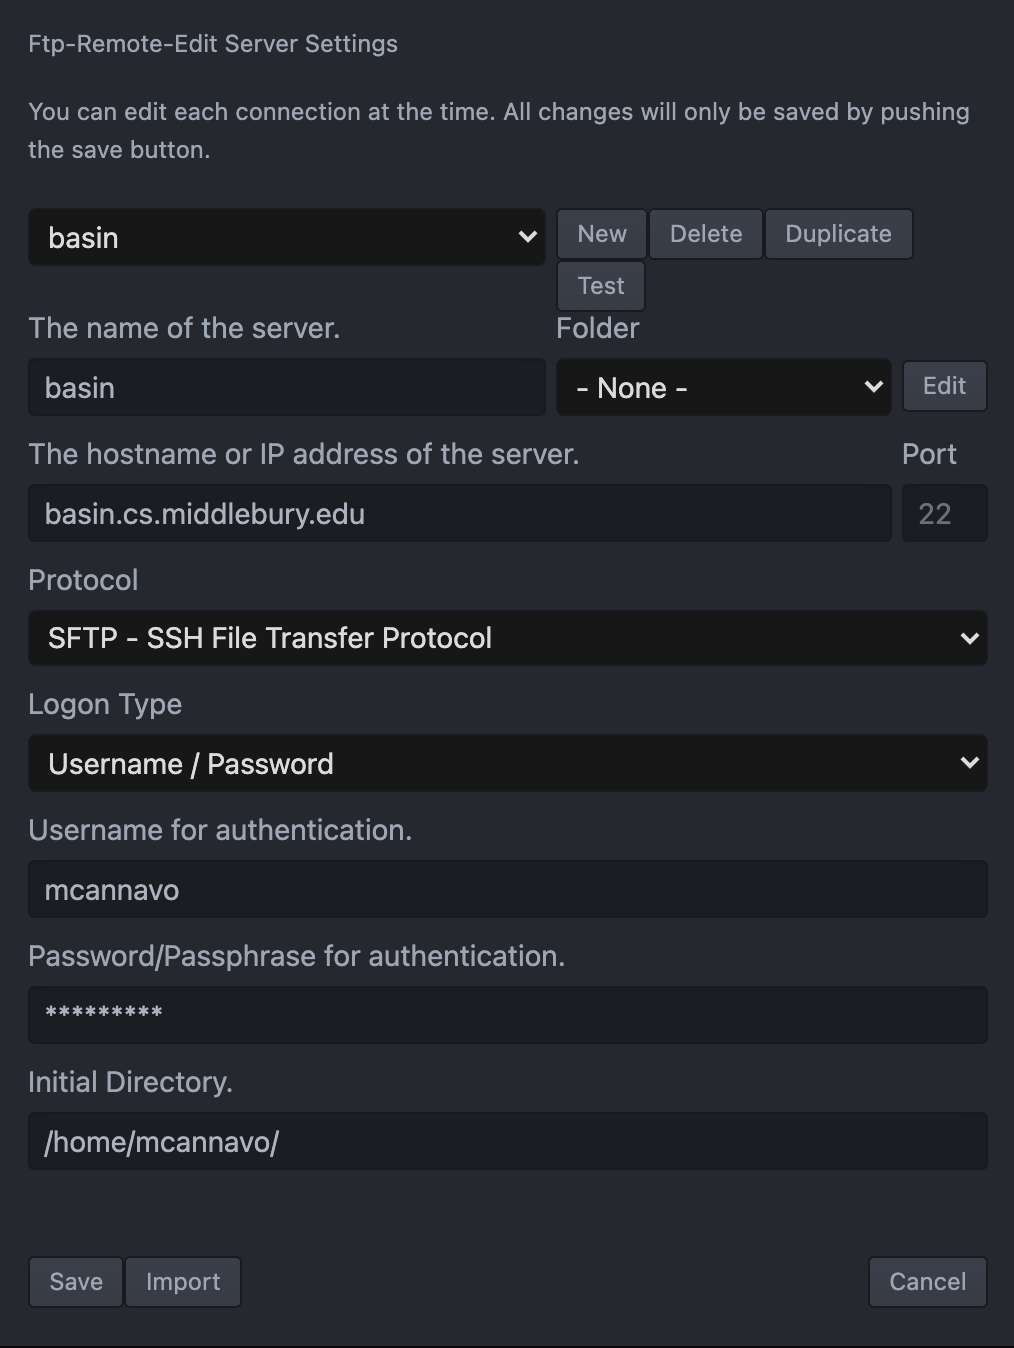Image resolution: width=1014 pixels, height=1348 pixels.
Task: Click the server name input containing basin
Action: point(287,387)
